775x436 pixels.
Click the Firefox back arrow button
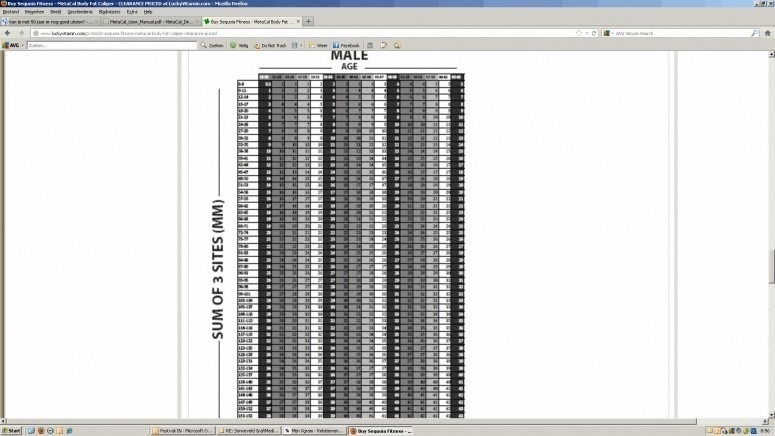click(8, 32)
